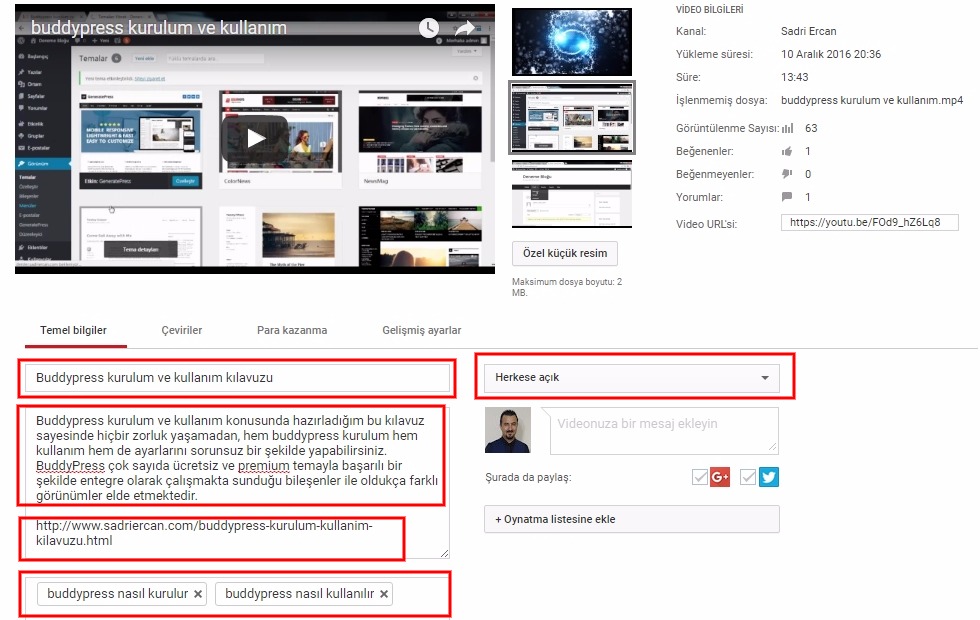The image size is (980, 620).
Task: Click the Özel küçük resim button
Action: point(565,253)
